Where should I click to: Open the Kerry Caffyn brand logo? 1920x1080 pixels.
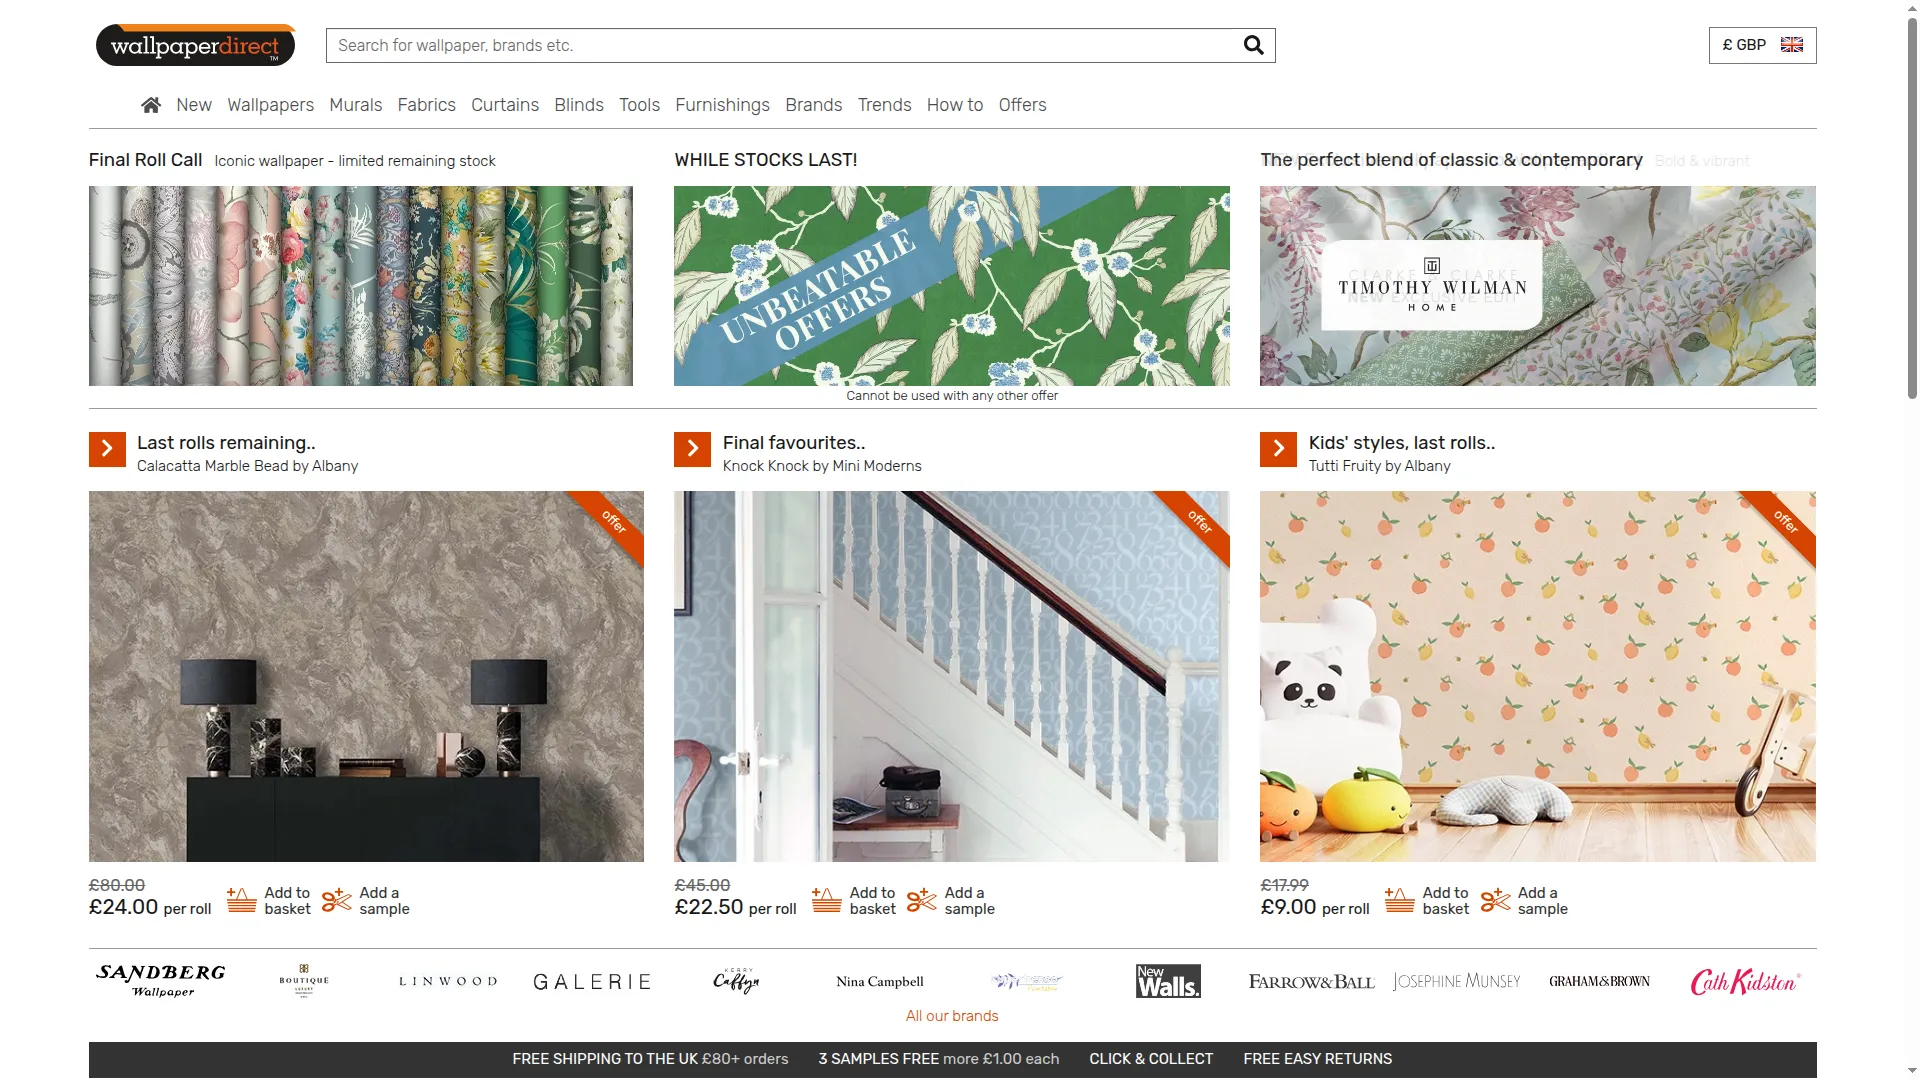pos(736,981)
